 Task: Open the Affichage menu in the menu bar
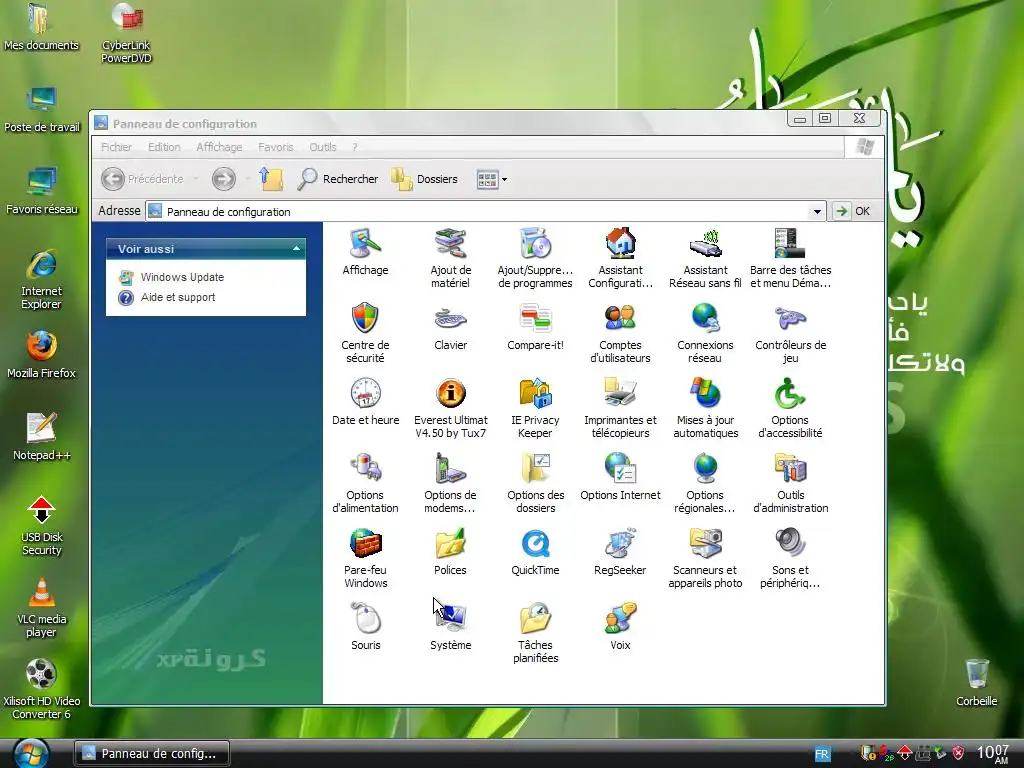tap(219, 147)
